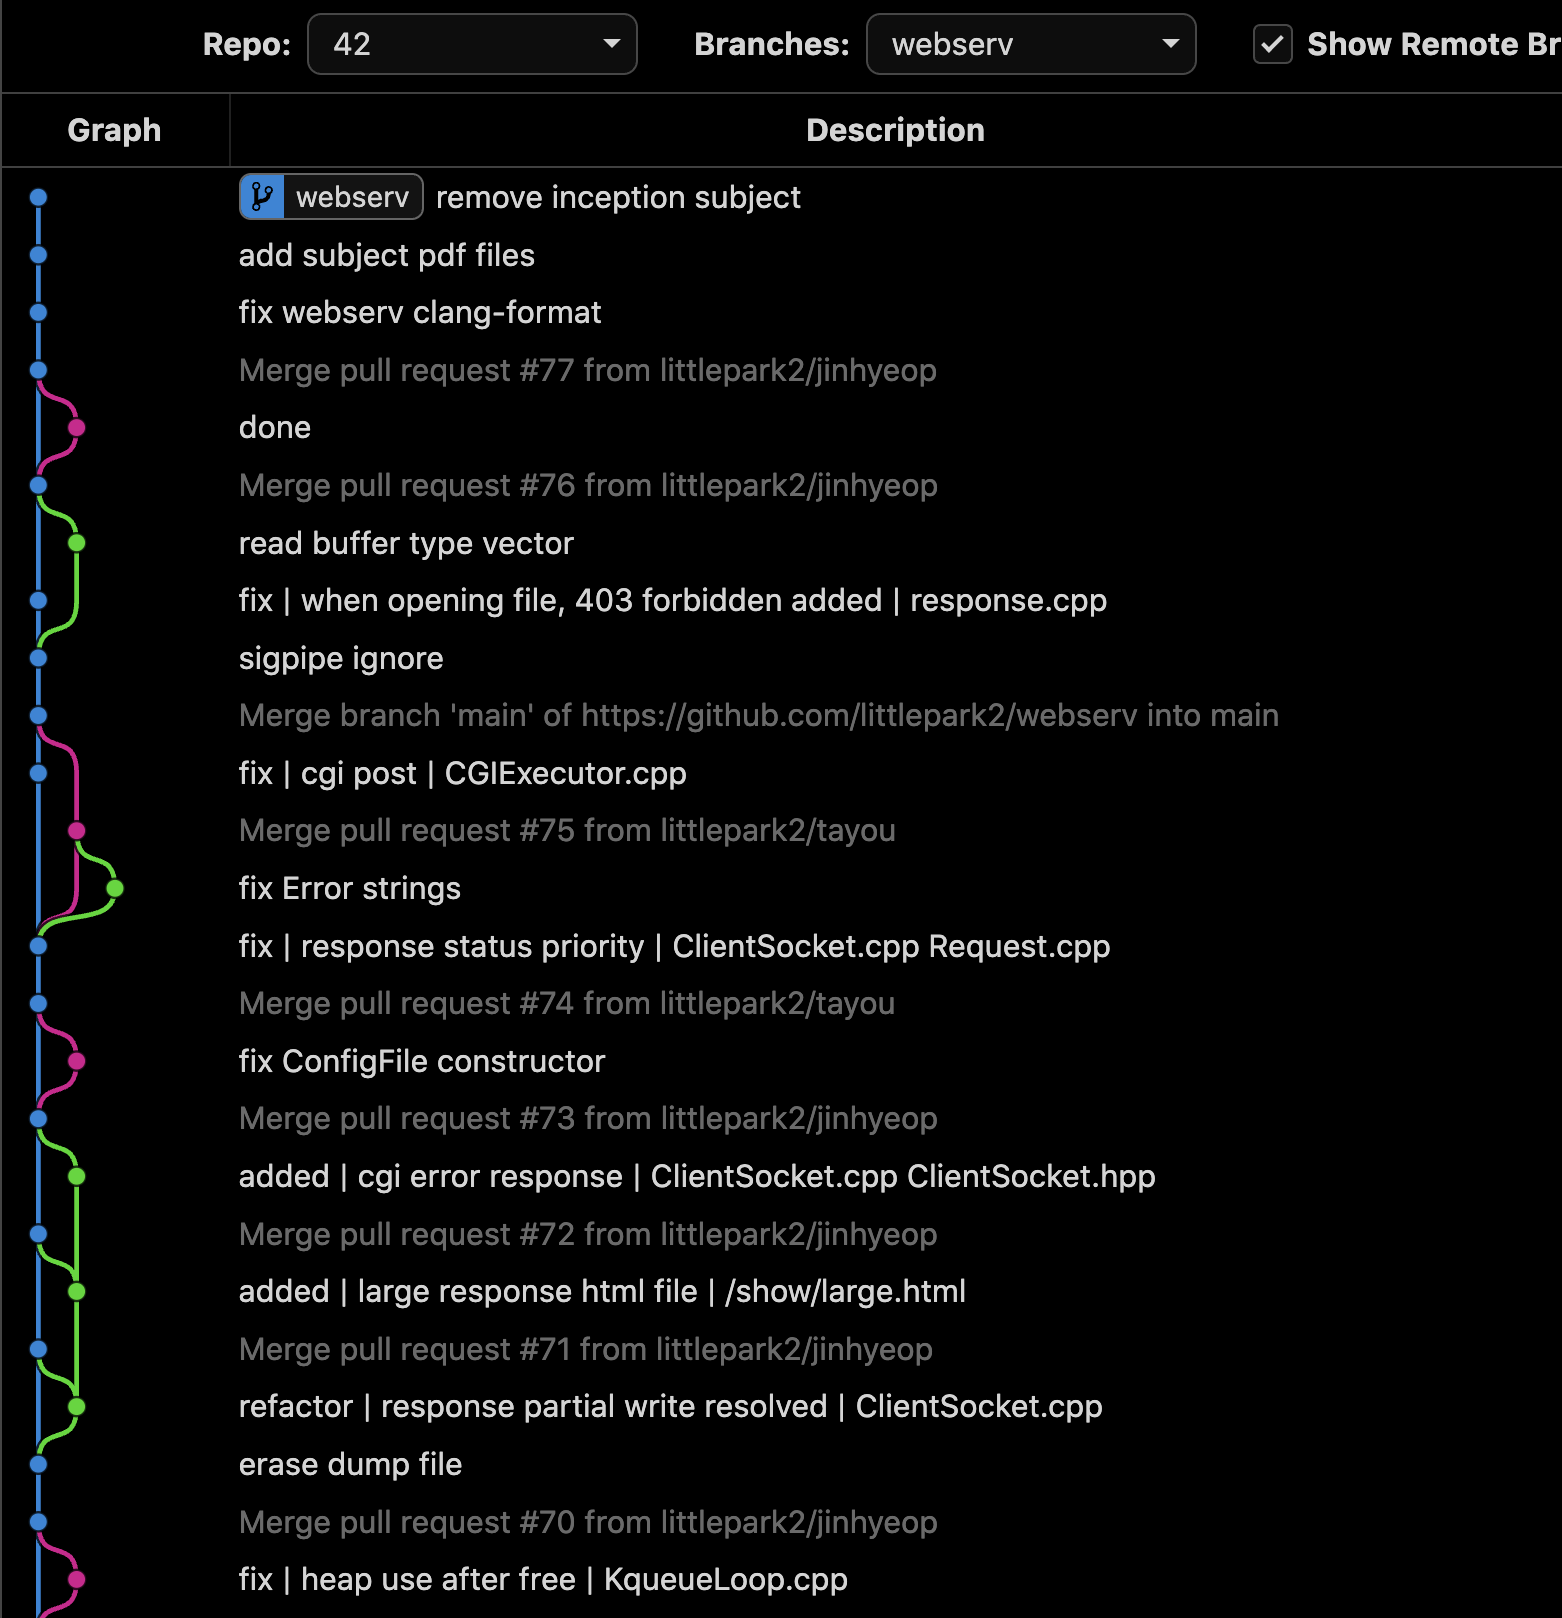Select commit 'add subject pdf files'
This screenshot has width=1562, height=1618.
pos(387,255)
